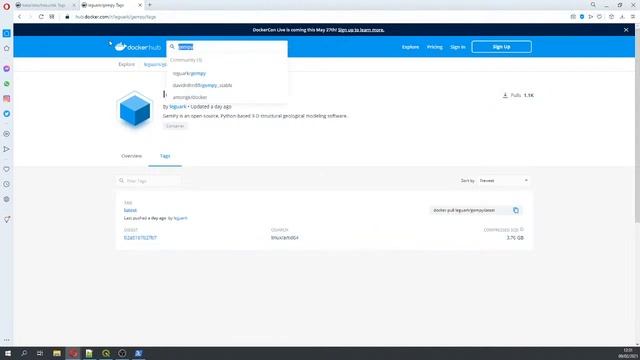Go to Opera start page home icon
This screenshot has height=360, width=640.
pos(7,48)
